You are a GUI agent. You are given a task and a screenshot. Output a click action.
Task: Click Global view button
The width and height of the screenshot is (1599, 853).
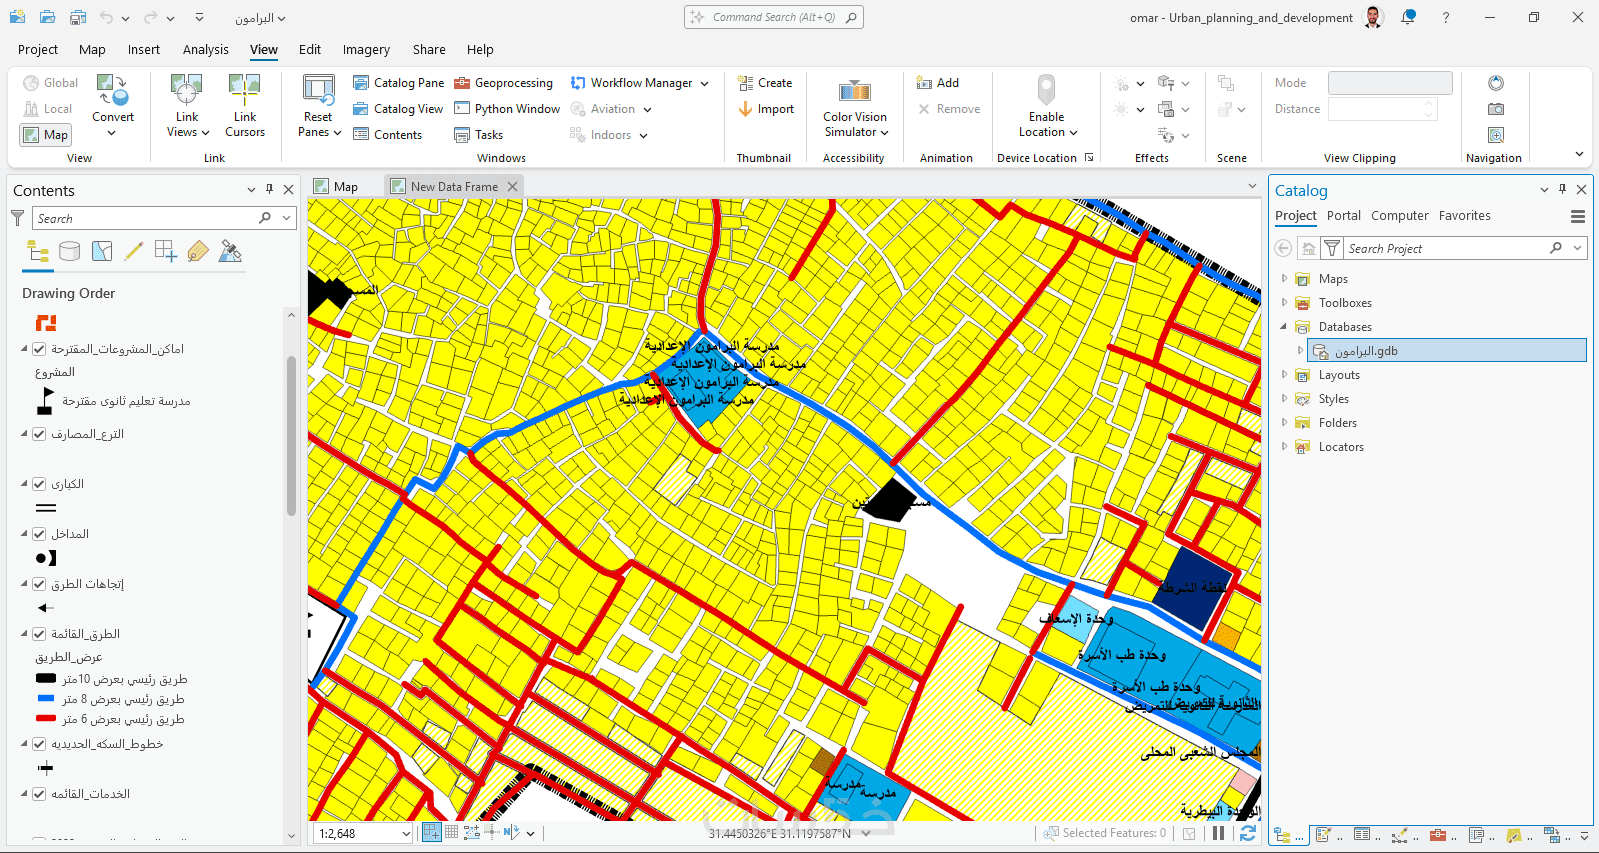coord(50,83)
